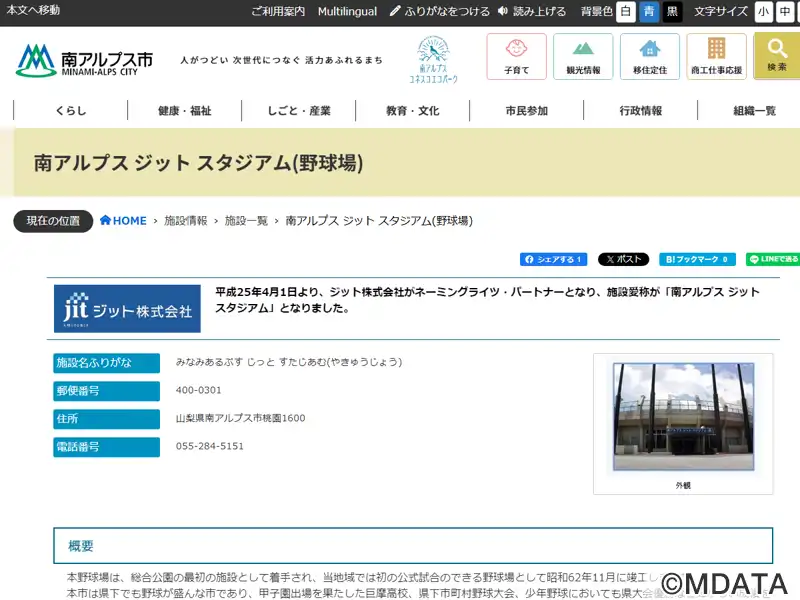Click the 検索 magnifier search button

pos(776,56)
